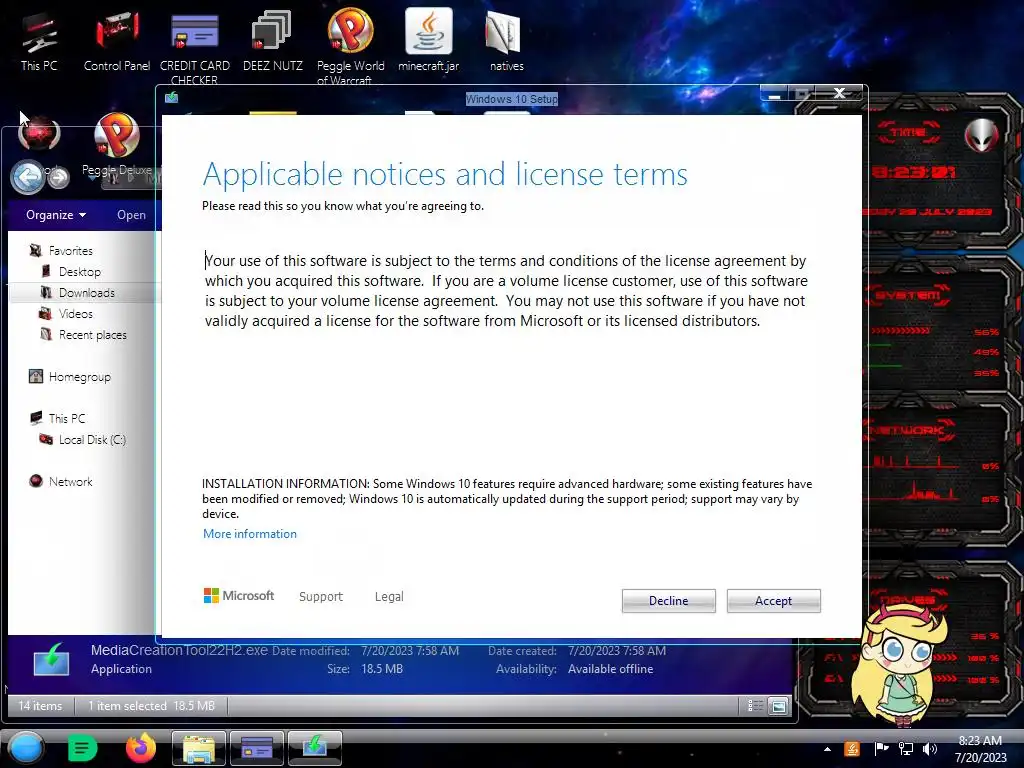Open the Organize menu dropdown
Image resolution: width=1024 pixels, height=768 pixels.
tap(56, 215)
